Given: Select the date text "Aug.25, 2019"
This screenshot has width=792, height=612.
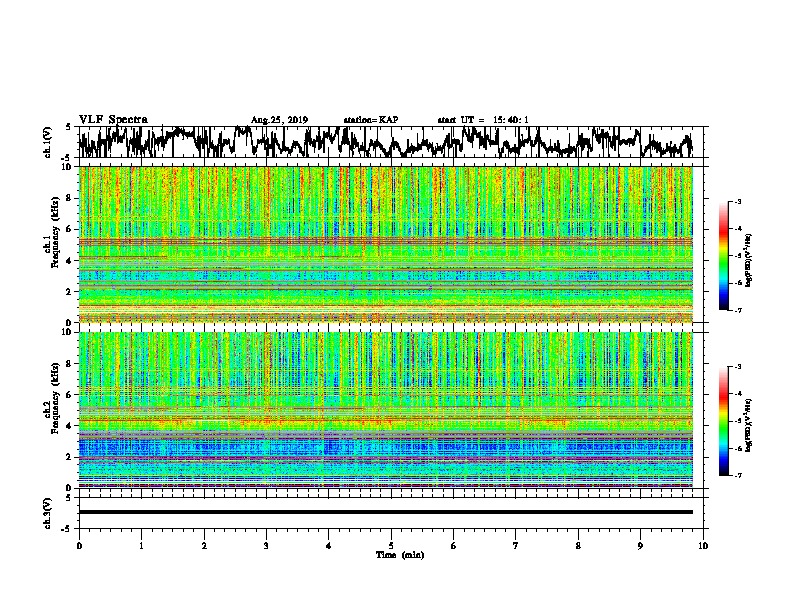Looking at the screenshot, I should 279,120.
